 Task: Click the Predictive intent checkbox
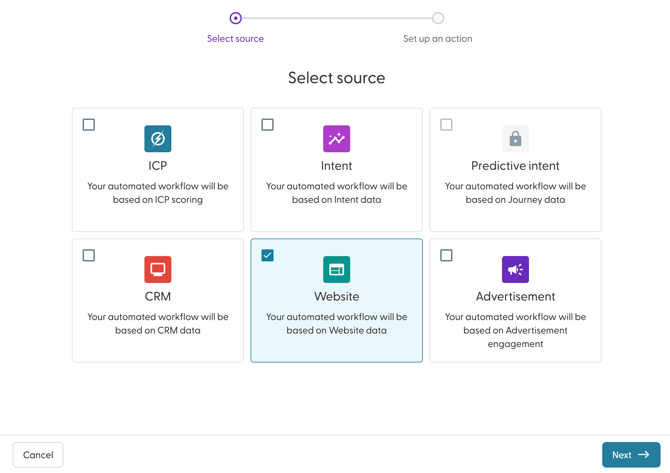coord(446,125)
